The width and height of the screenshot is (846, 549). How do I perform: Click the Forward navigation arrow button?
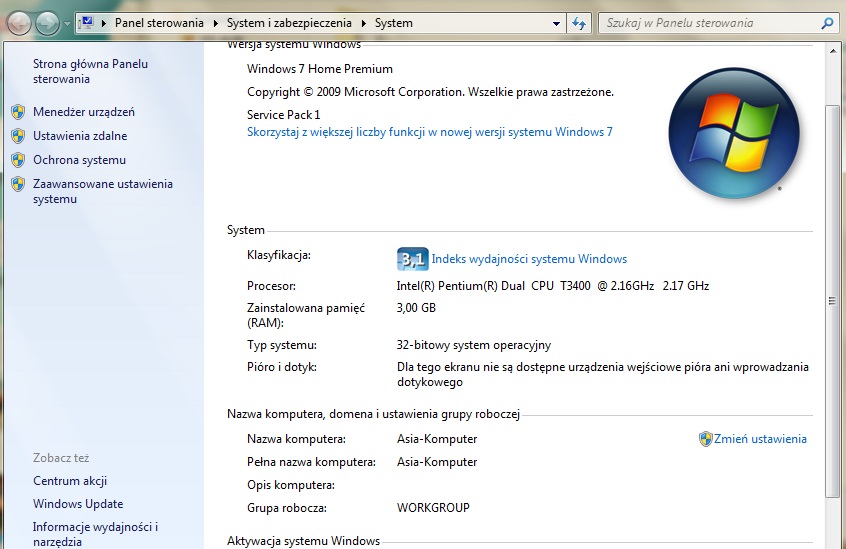pos(47,24)
